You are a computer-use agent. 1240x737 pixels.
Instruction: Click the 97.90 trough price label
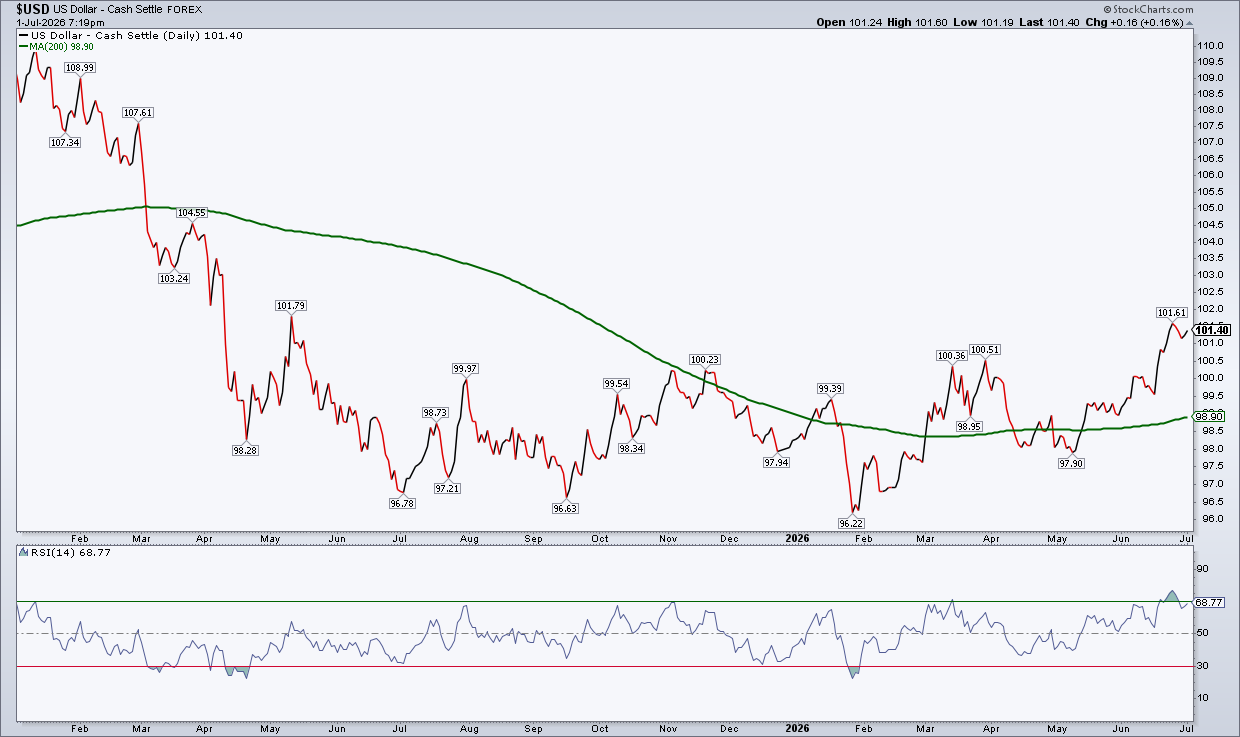tap(1072, 464)
